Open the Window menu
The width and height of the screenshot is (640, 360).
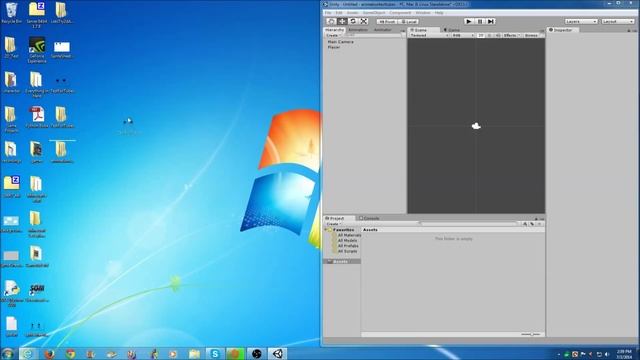423,13
